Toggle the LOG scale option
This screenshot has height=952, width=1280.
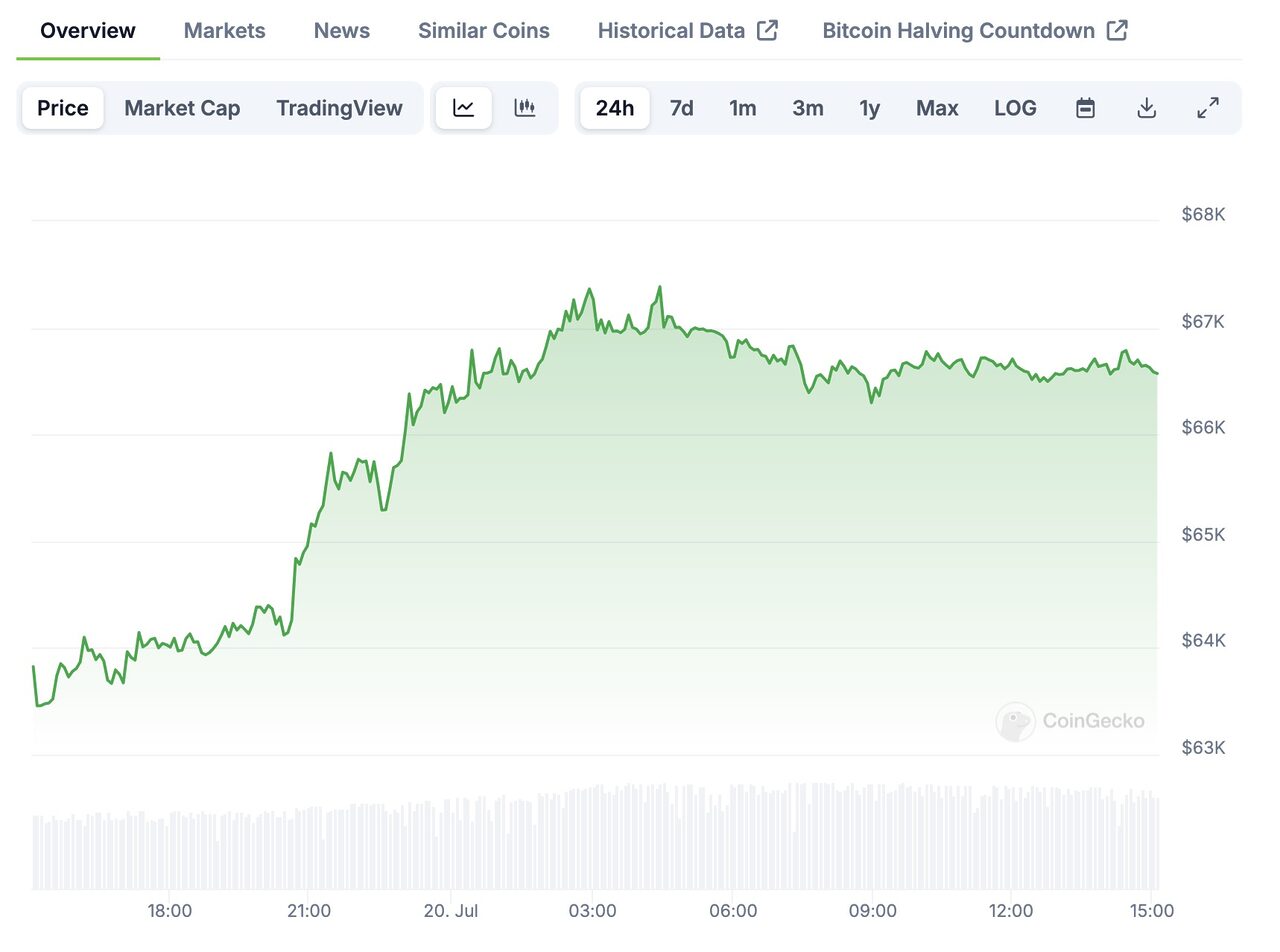[x=1015, y=108]
